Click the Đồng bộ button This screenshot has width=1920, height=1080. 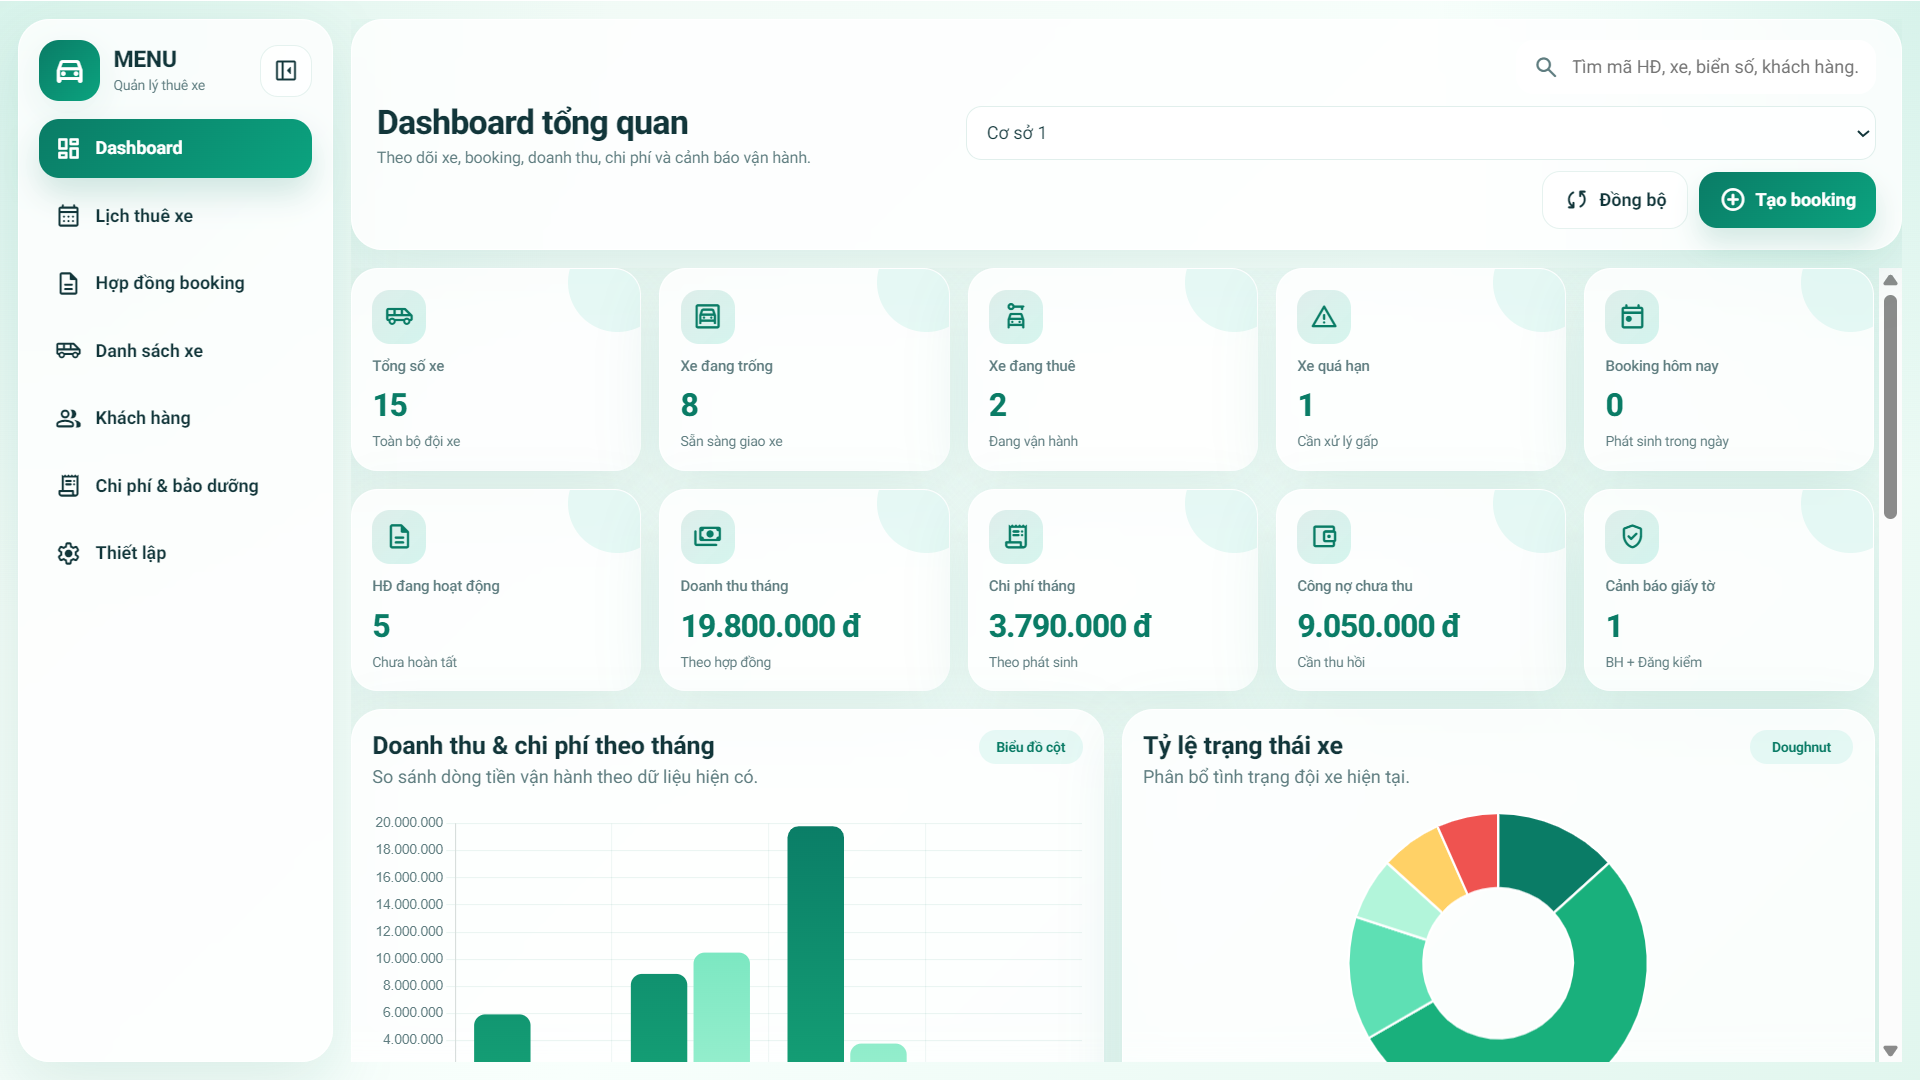tap(1614, 199)
